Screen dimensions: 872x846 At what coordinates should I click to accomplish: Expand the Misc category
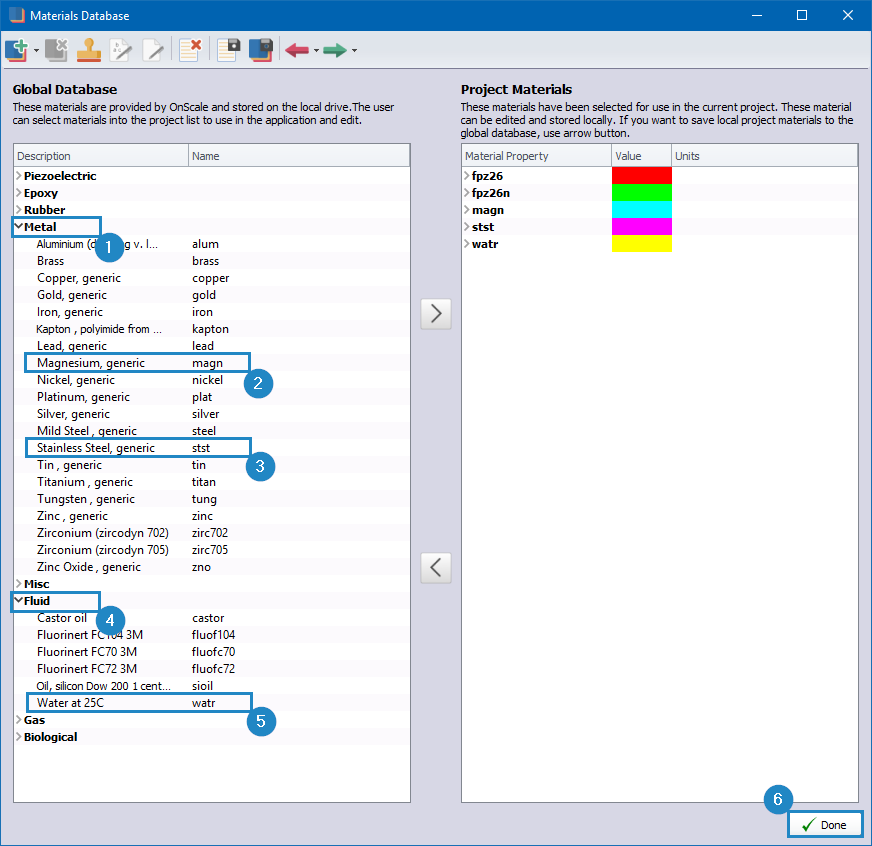19,584
